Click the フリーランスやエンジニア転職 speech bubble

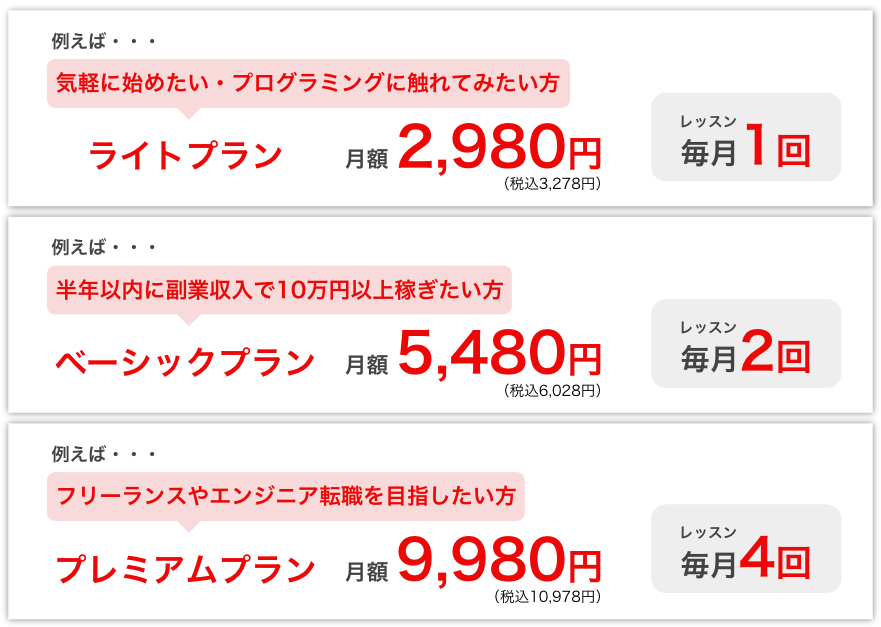(286, 495)
